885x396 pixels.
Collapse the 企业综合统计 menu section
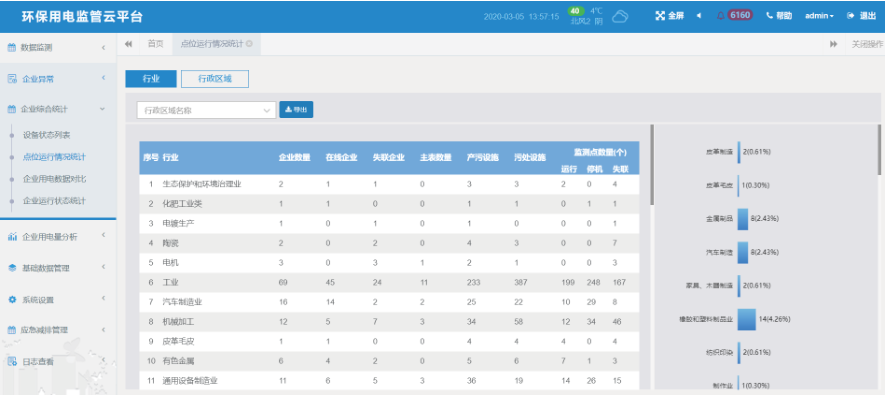point(59,109)
